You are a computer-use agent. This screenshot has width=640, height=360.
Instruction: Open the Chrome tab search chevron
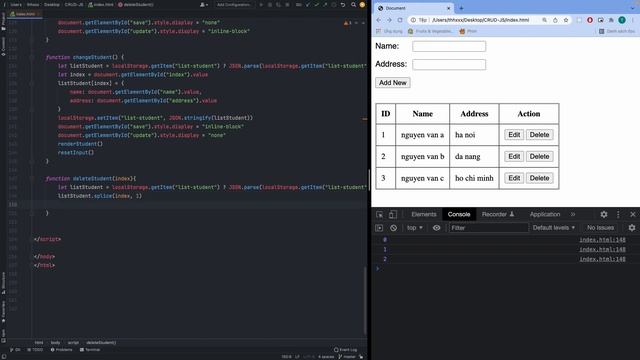click(632, 8)
